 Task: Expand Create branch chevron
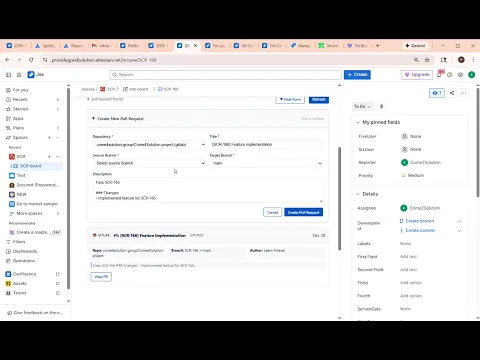pyautogui.click(x=459, y=221)
